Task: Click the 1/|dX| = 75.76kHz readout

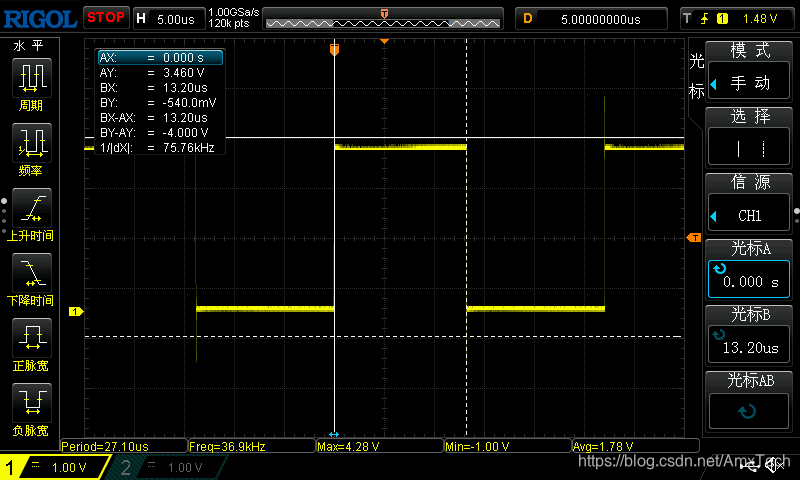Action: click(157, 148)
